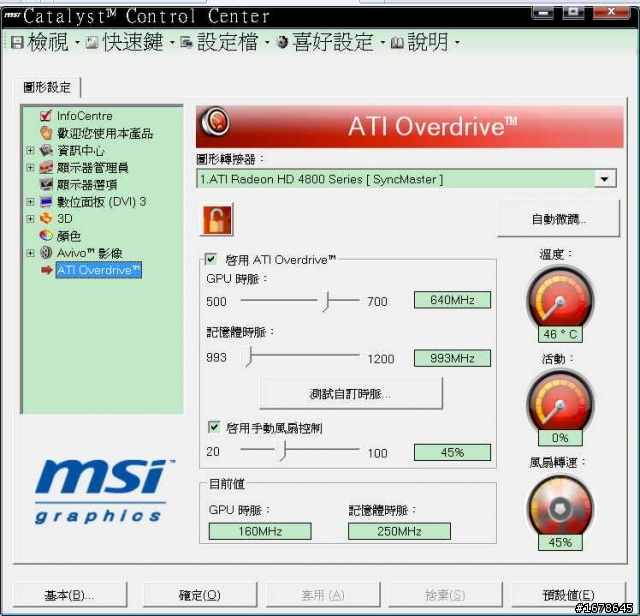
Task: Click the manual fan 45% value field next to slider
Action: coord(452,452)
